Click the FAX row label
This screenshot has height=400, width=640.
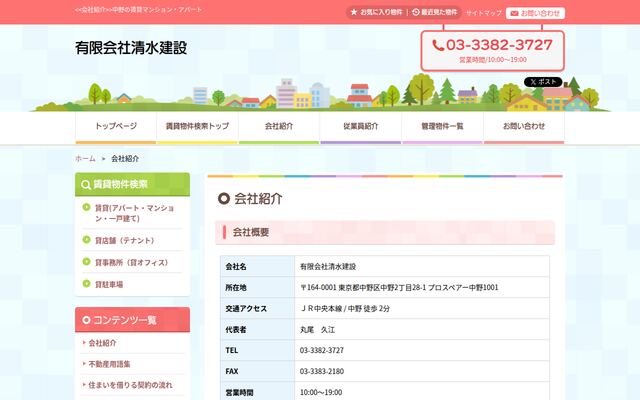[258, 371]
